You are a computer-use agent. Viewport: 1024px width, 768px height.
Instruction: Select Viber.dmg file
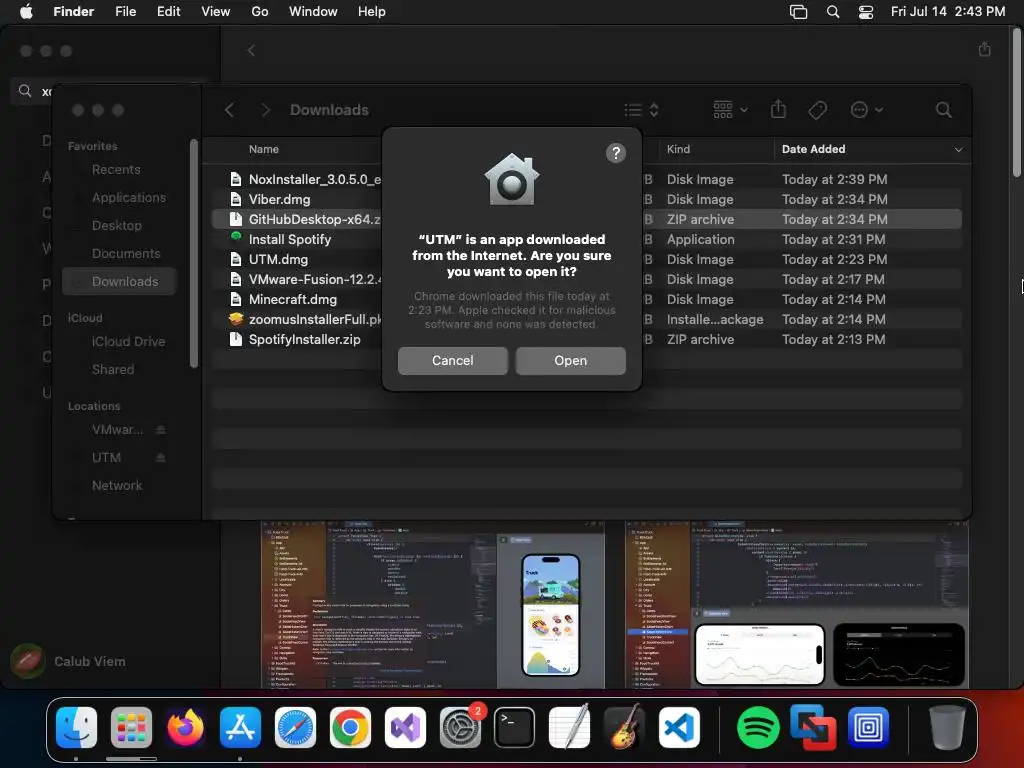point(586,199)
